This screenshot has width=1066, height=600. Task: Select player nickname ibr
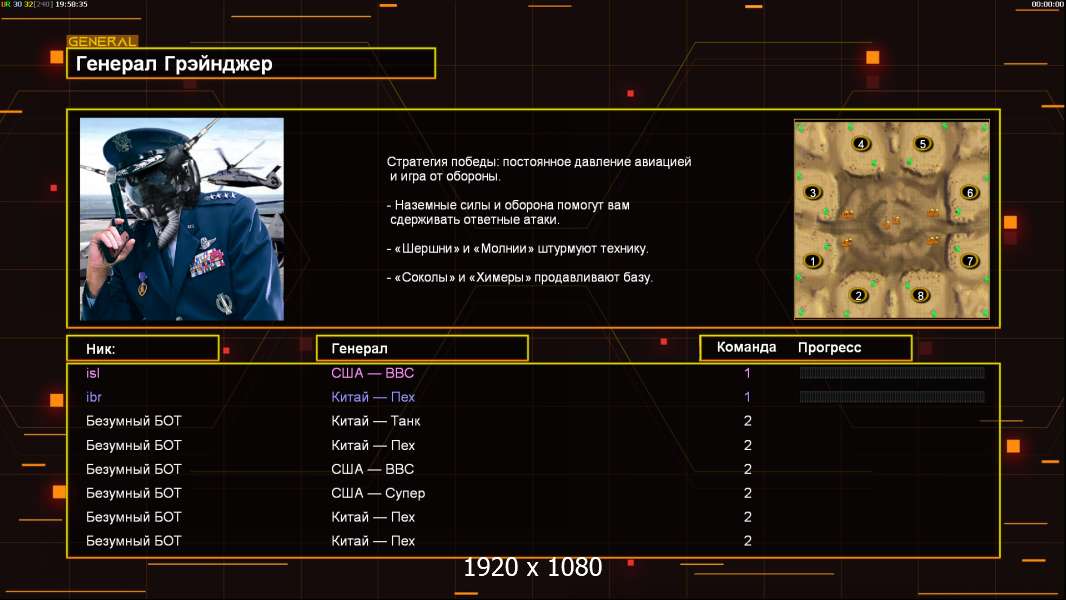click(94, 397)
